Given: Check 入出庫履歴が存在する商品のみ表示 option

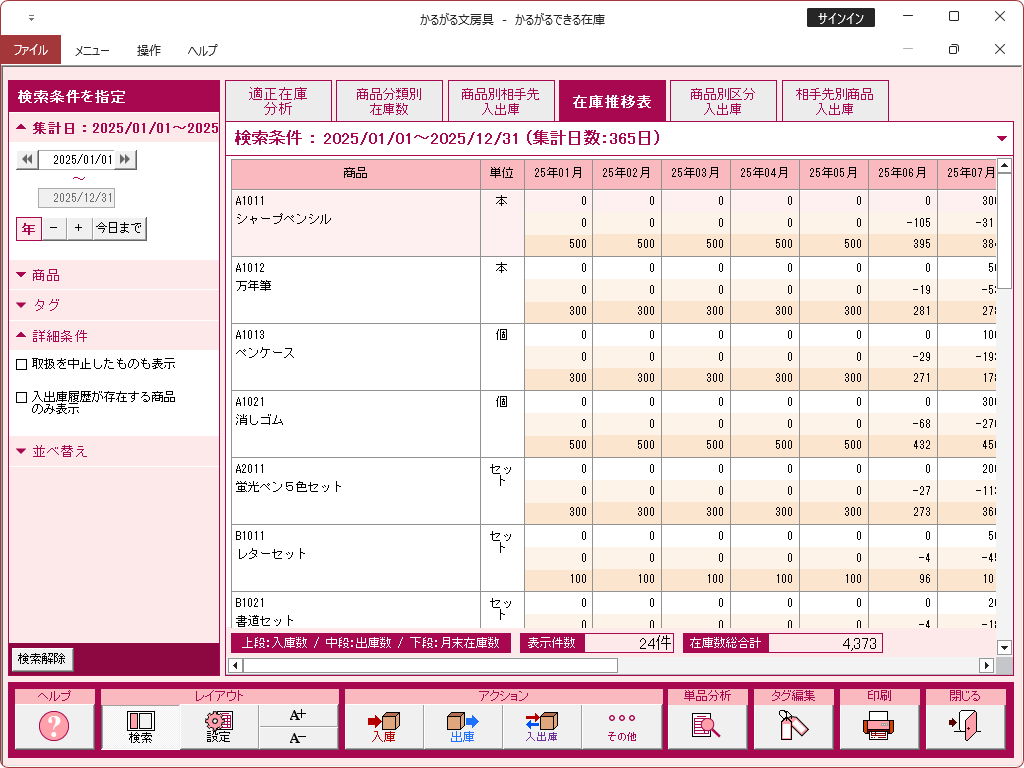Looking at the screenshot, I should click(x=22, y=397).
